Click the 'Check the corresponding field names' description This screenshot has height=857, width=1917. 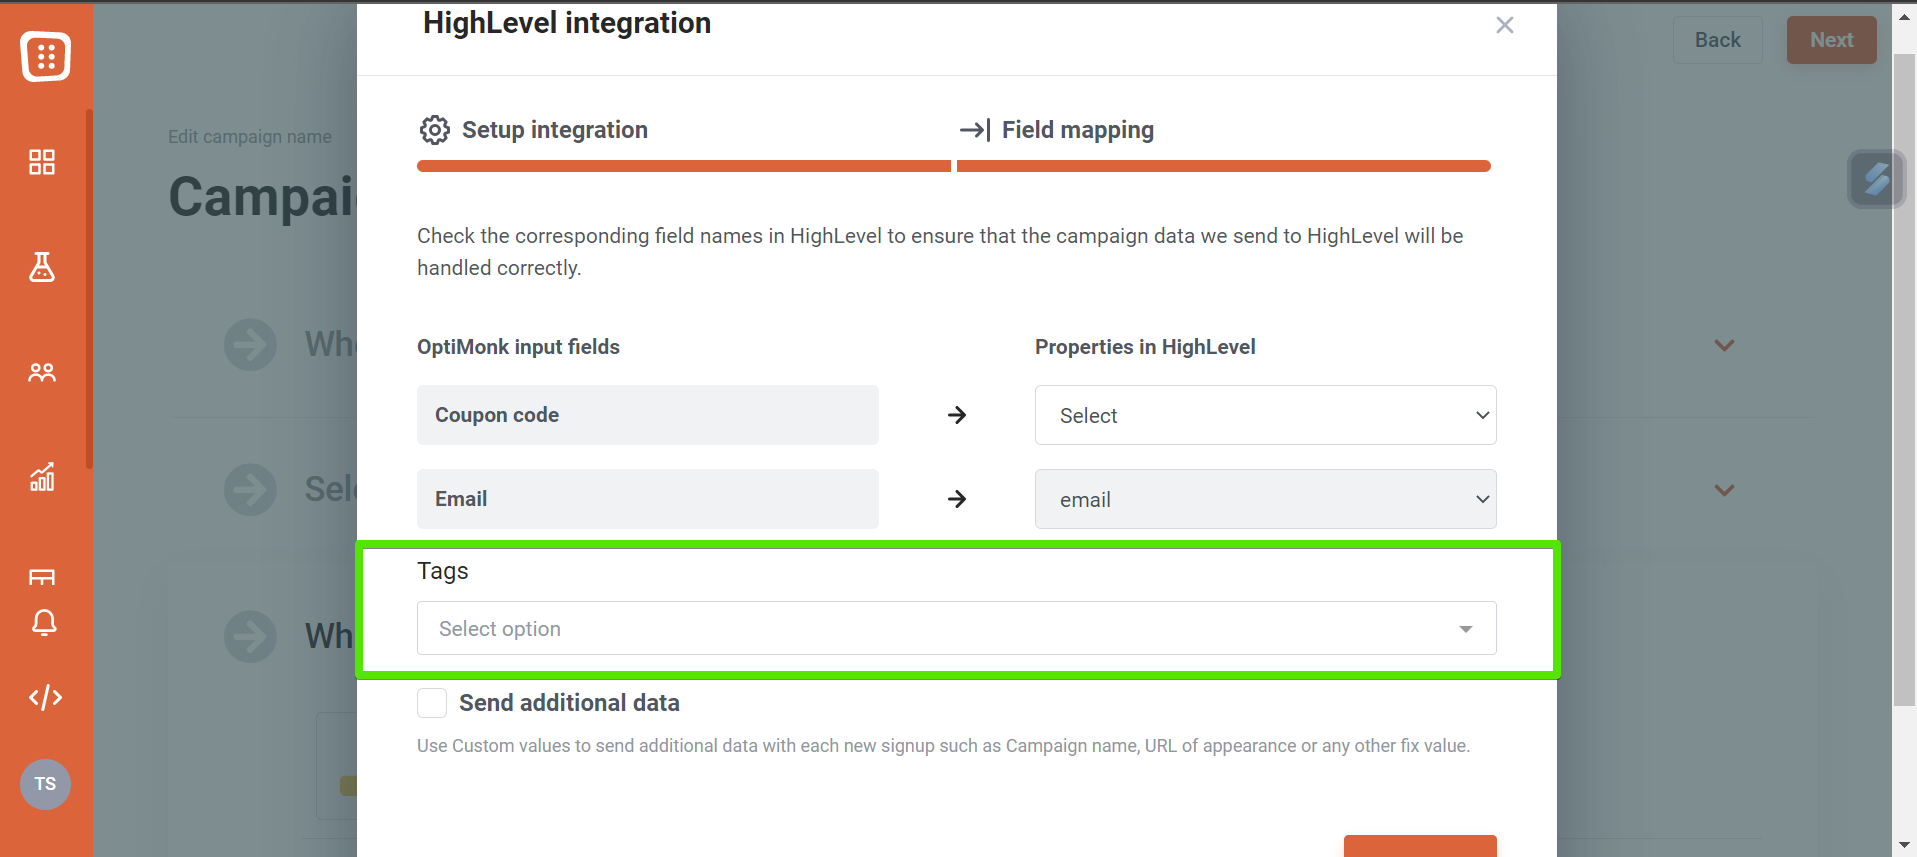pos(940,252)
